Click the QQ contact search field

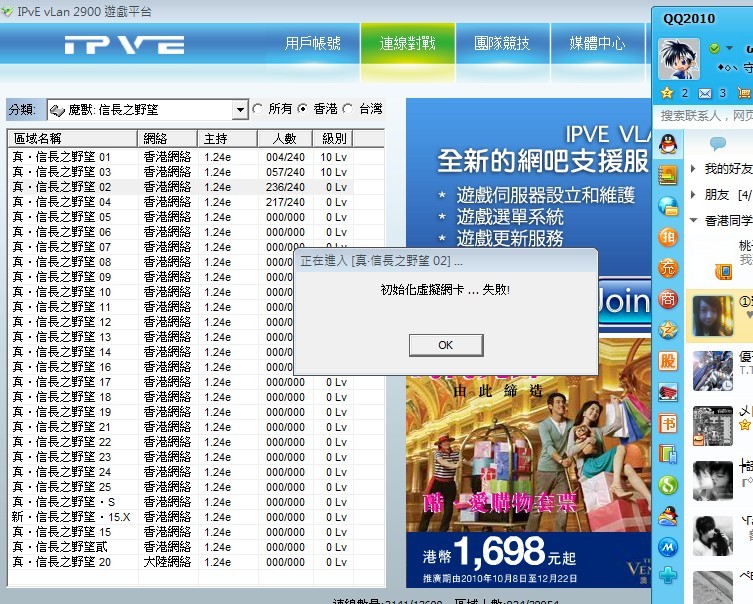[705, 115]
